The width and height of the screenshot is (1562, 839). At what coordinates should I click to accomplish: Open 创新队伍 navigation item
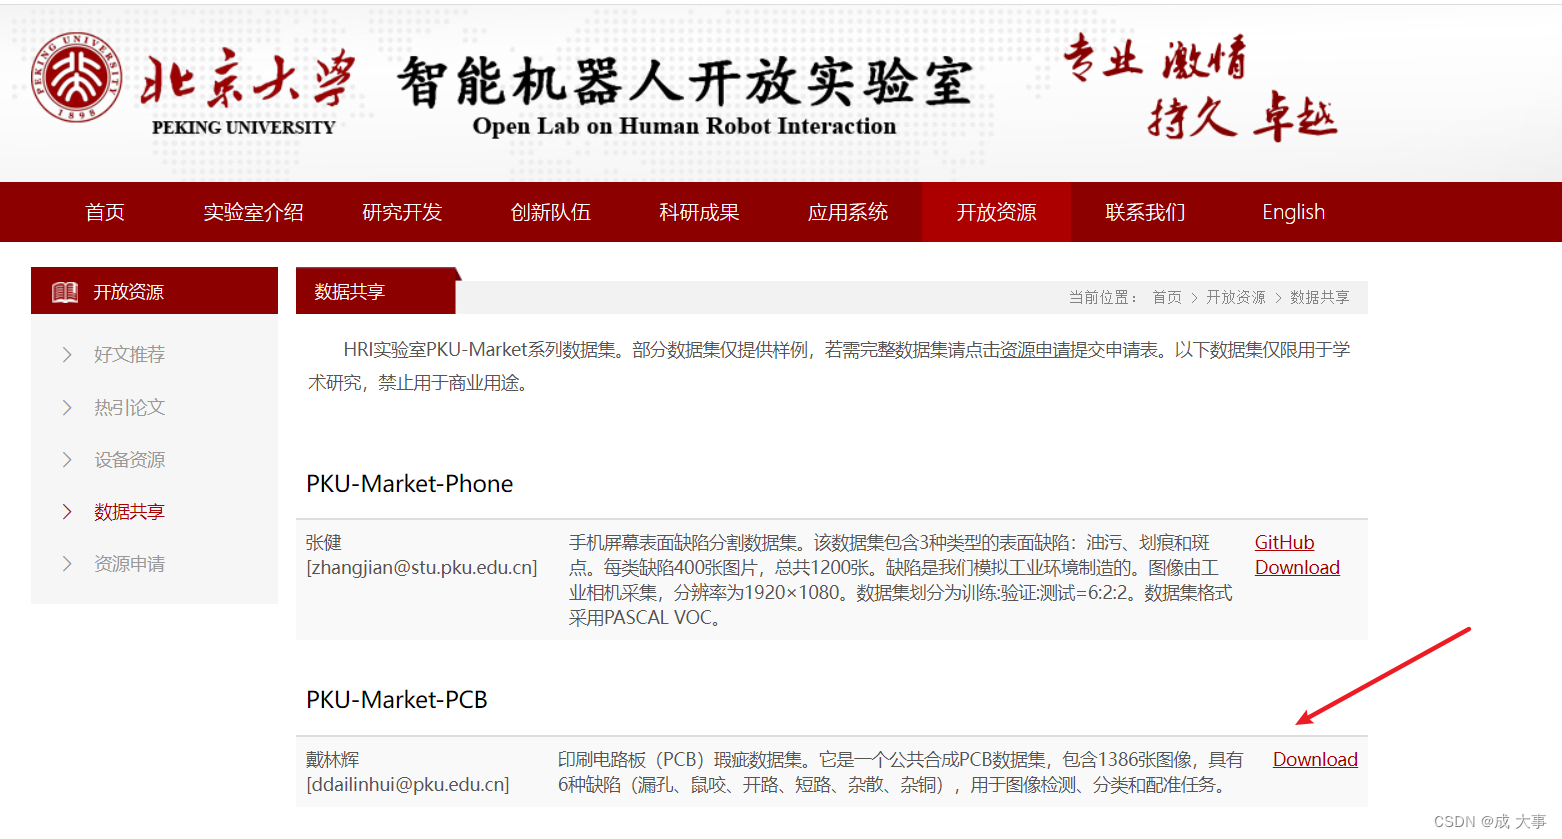click(551, 212)
